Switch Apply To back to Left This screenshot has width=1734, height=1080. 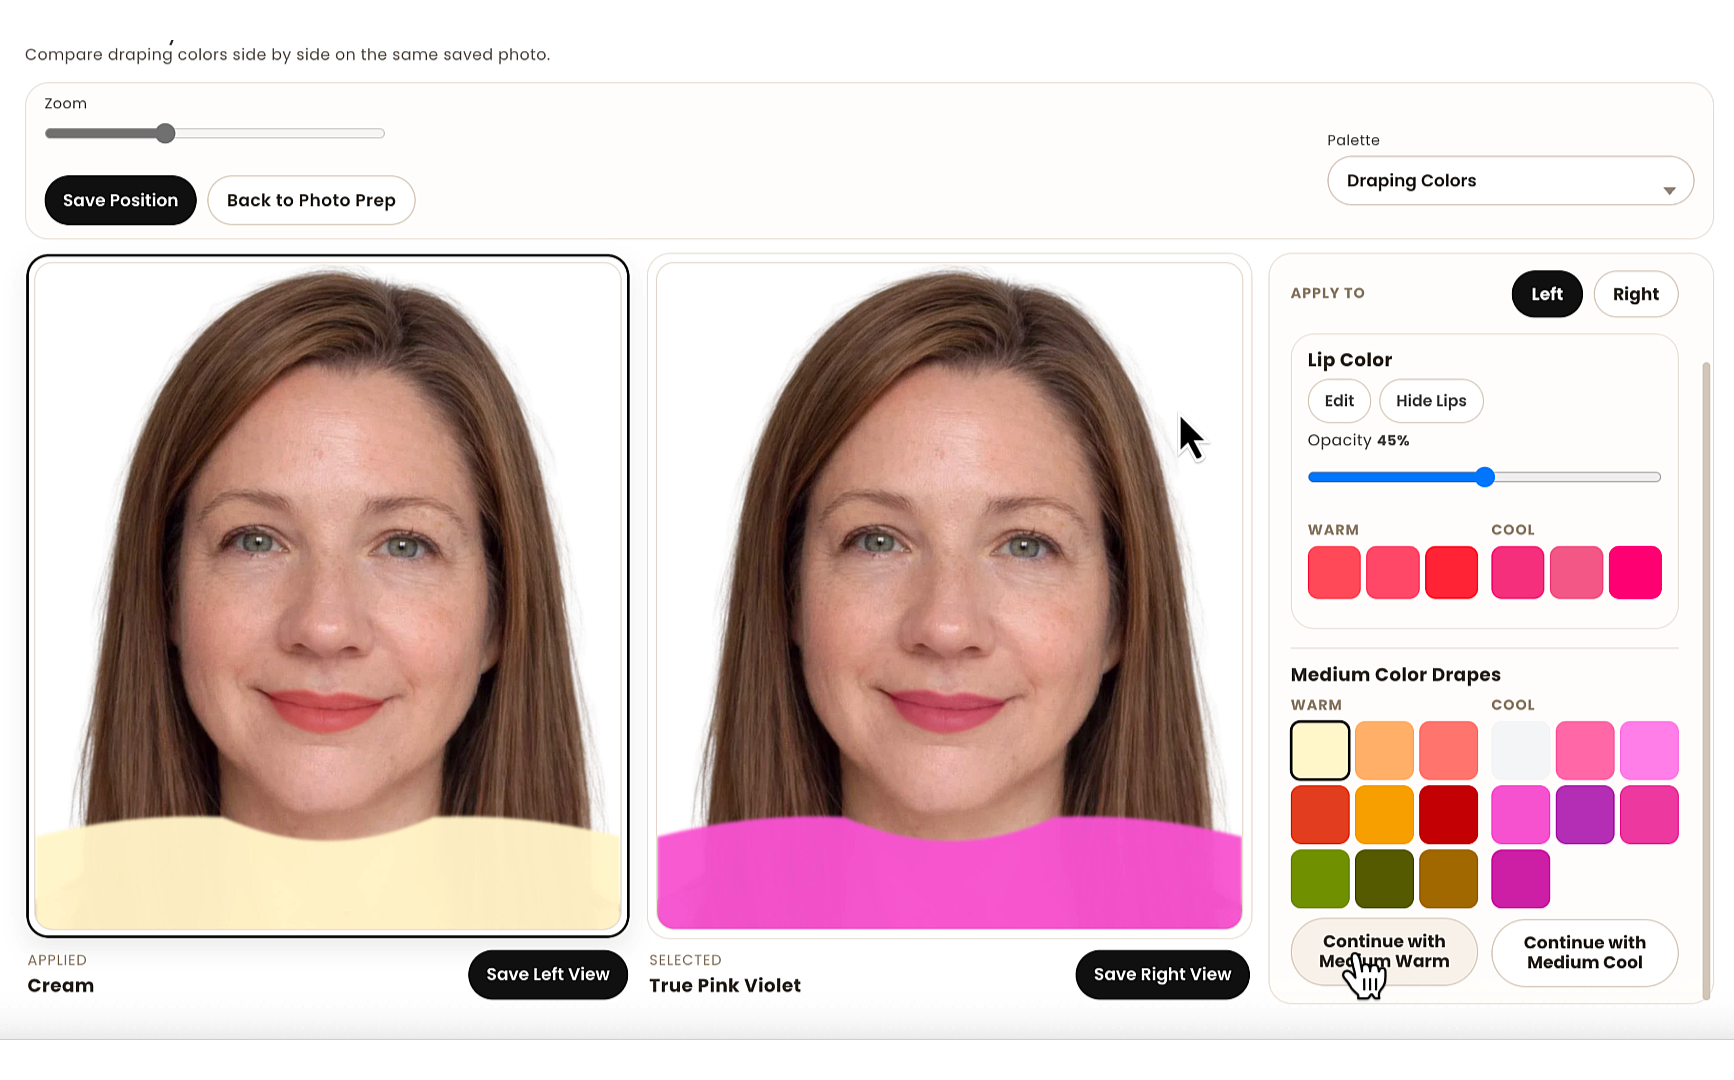click(1546, 293)
